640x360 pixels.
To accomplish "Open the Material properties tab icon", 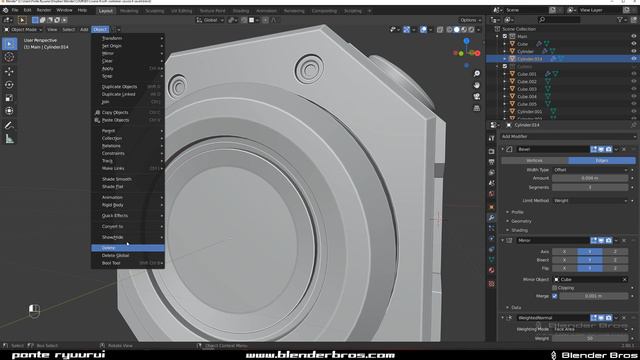I will pyautogui.click(x=491, y=270).
